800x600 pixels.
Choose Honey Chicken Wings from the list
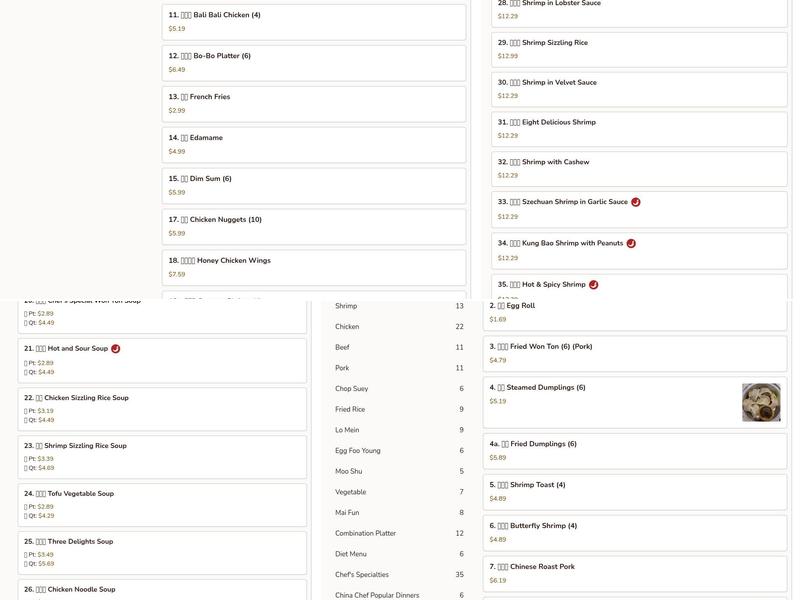(313, 267)
